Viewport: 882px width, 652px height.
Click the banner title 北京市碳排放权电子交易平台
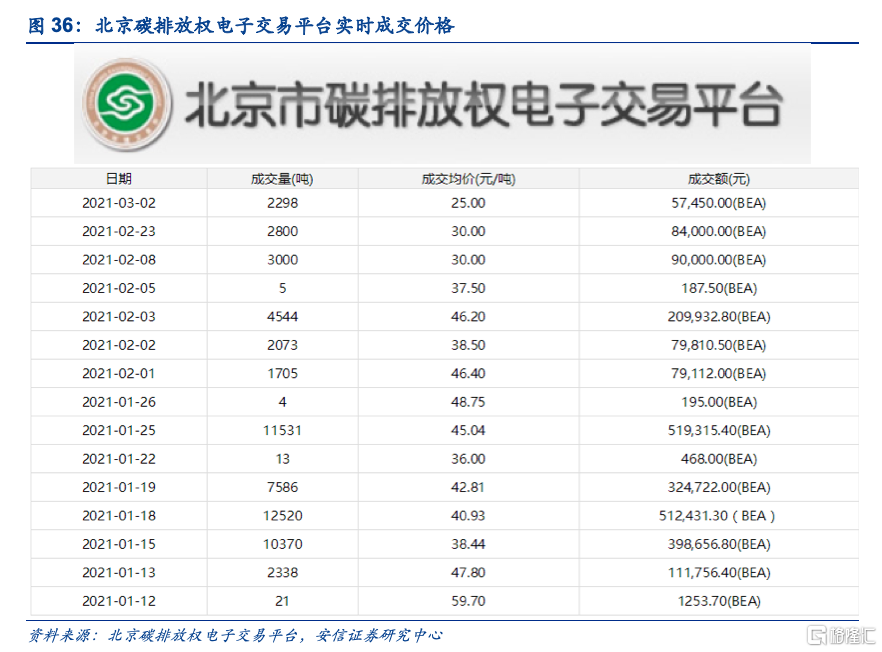coord(484,105)
